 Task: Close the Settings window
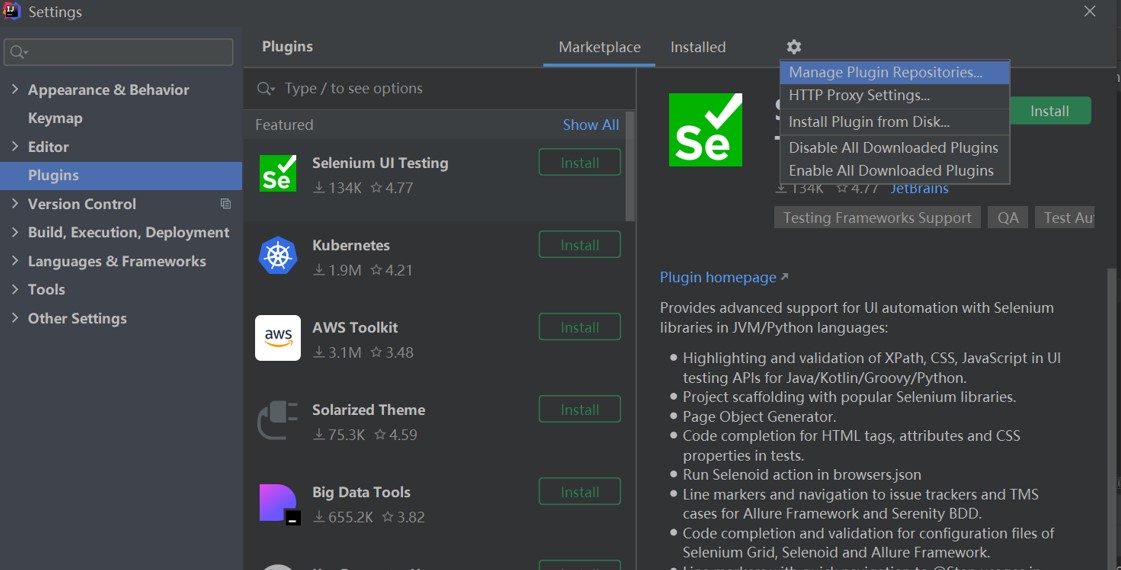point(1090,11)
